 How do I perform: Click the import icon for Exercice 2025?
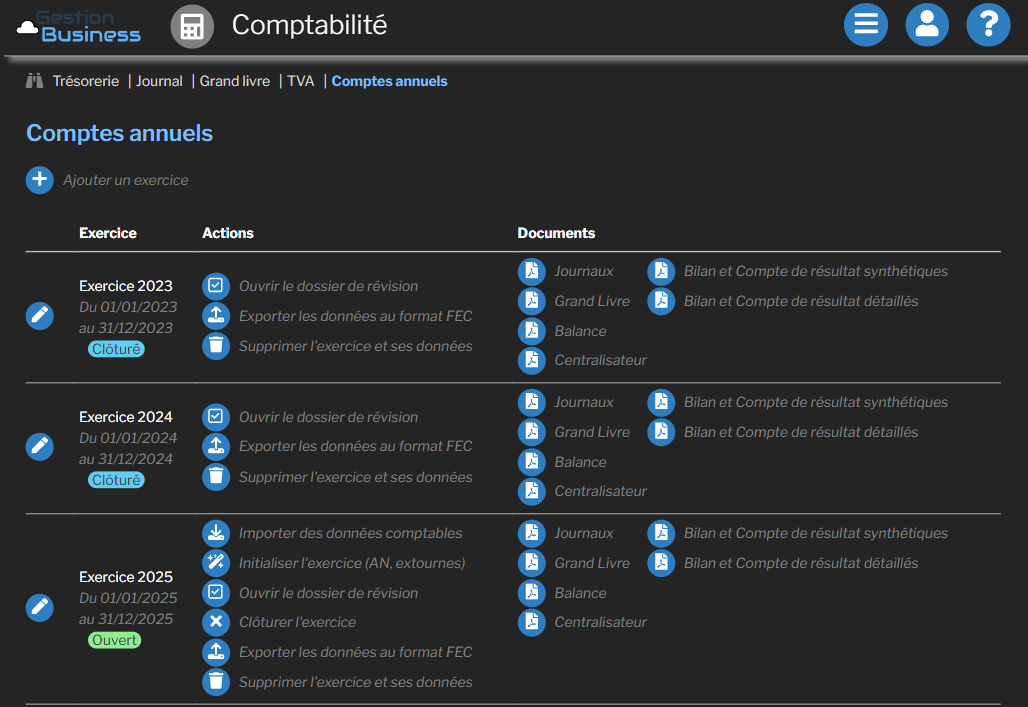[216, 533]
